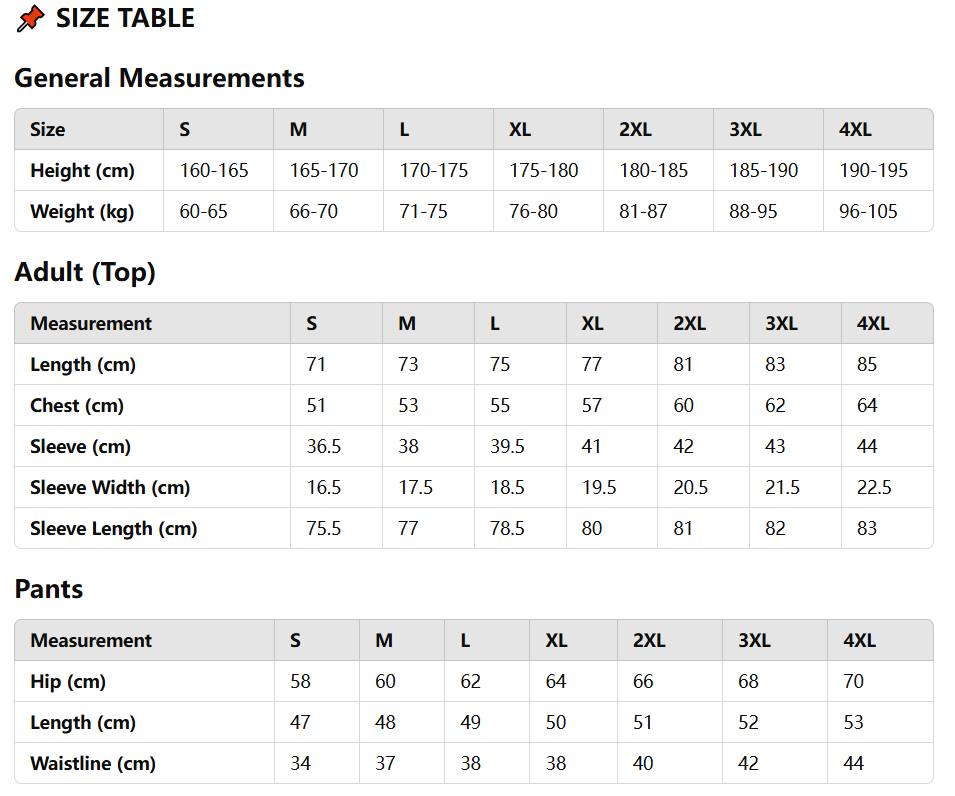Click the Hip value 64 for XL
Viewport: 955px width, 796px height.
click(555, 681)
